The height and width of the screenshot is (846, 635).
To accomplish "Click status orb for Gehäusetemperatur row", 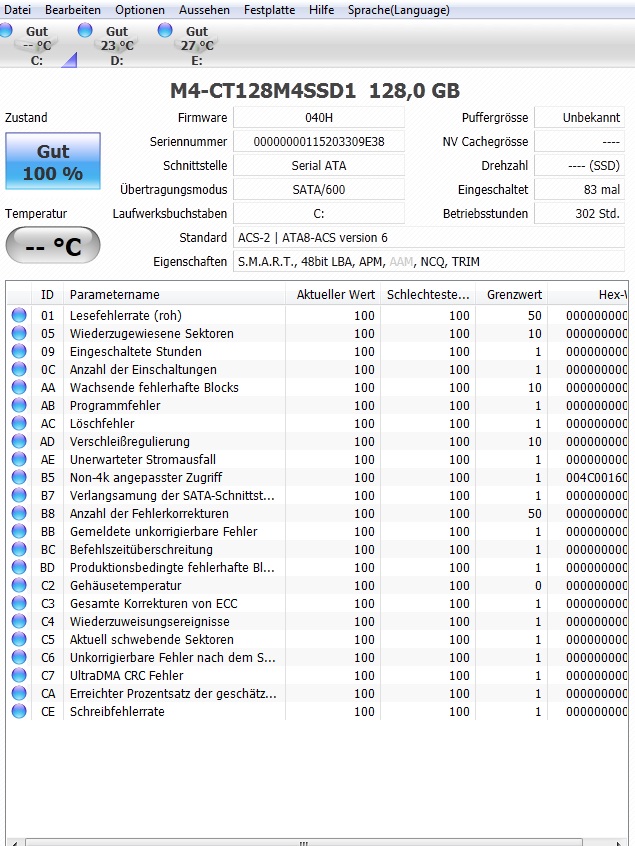I will (x=19, y=585).
